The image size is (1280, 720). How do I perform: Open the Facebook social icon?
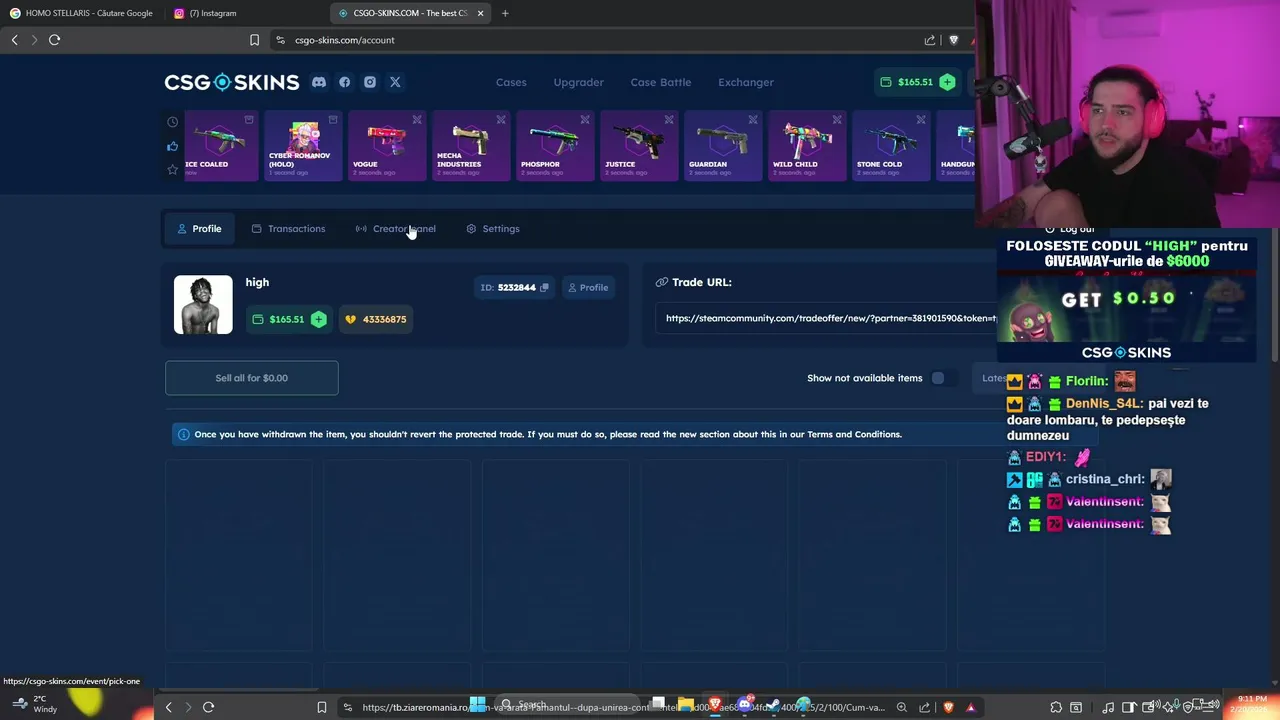point(344,82)
